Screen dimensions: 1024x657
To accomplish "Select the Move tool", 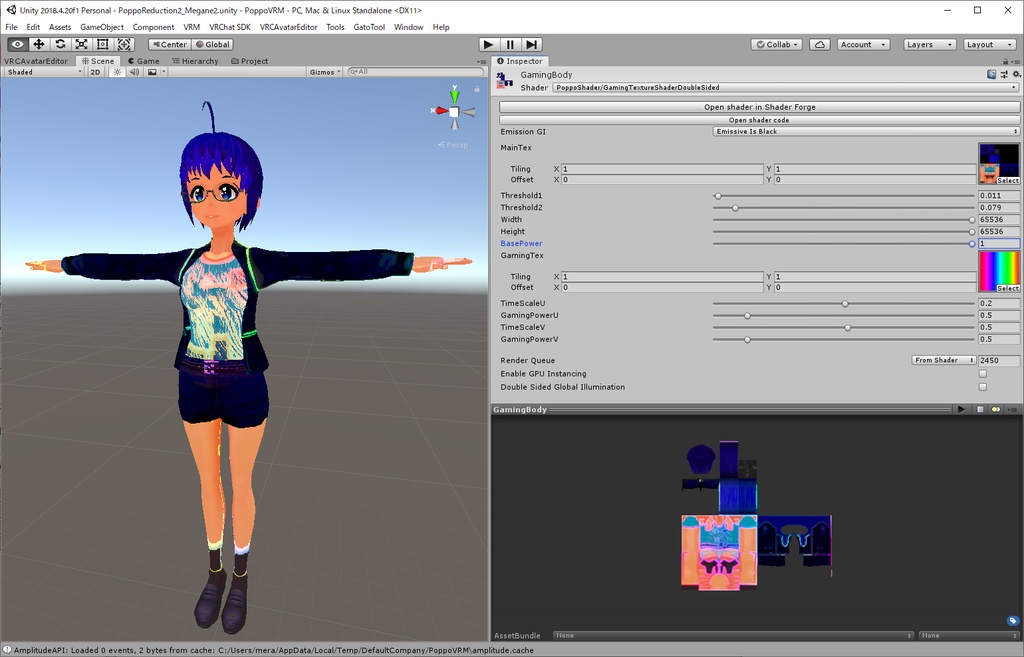I will point(39,44).
